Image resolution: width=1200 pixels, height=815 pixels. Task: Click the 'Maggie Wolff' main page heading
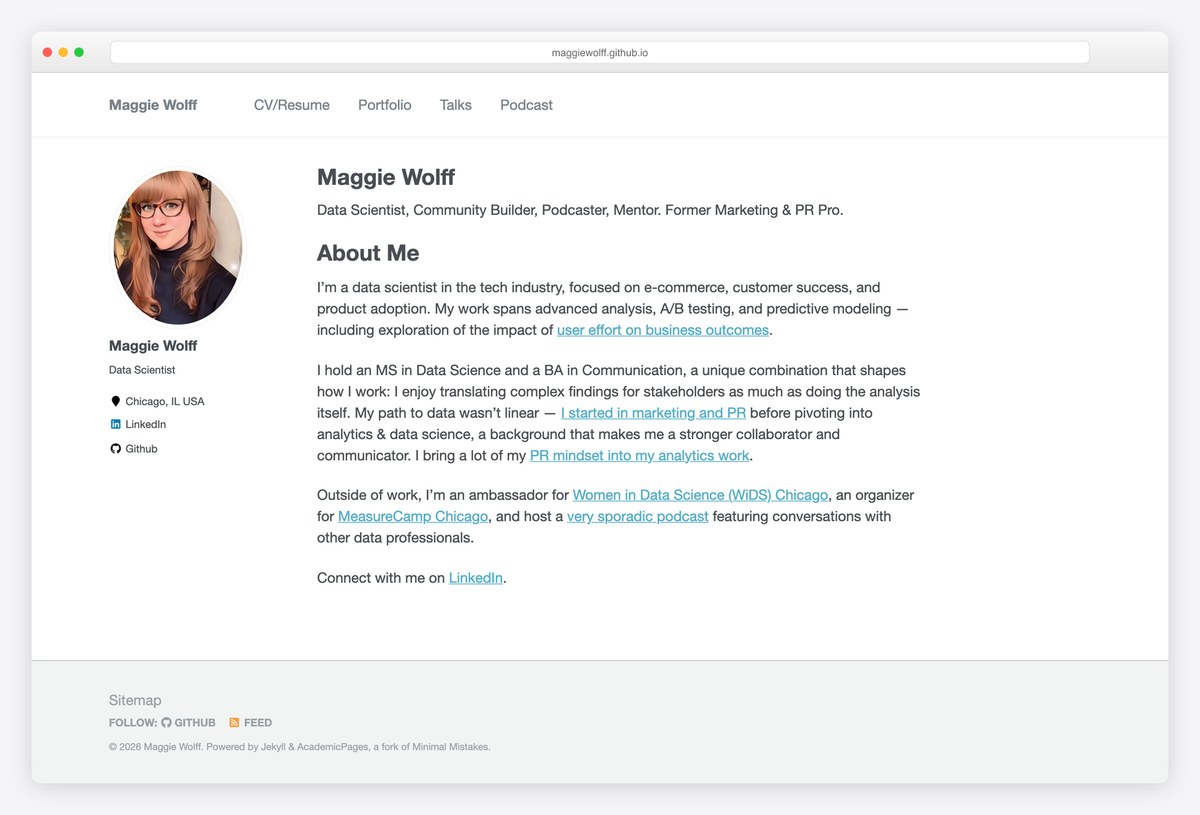[386, 178]
